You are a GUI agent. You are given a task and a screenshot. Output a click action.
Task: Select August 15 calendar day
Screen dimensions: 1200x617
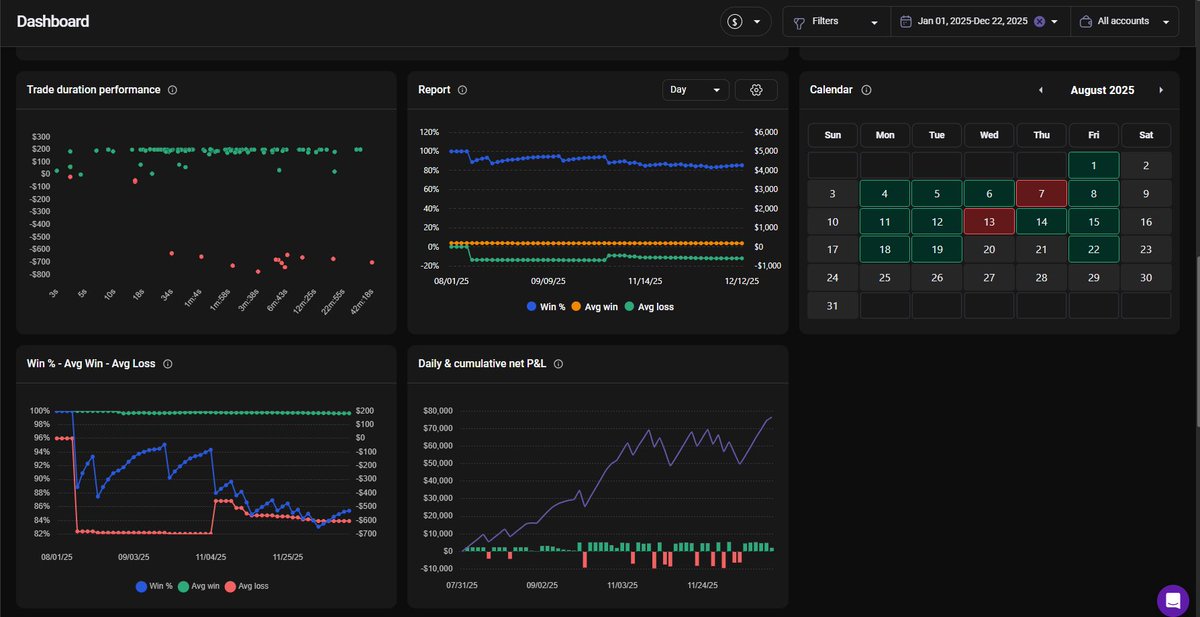1094,222
